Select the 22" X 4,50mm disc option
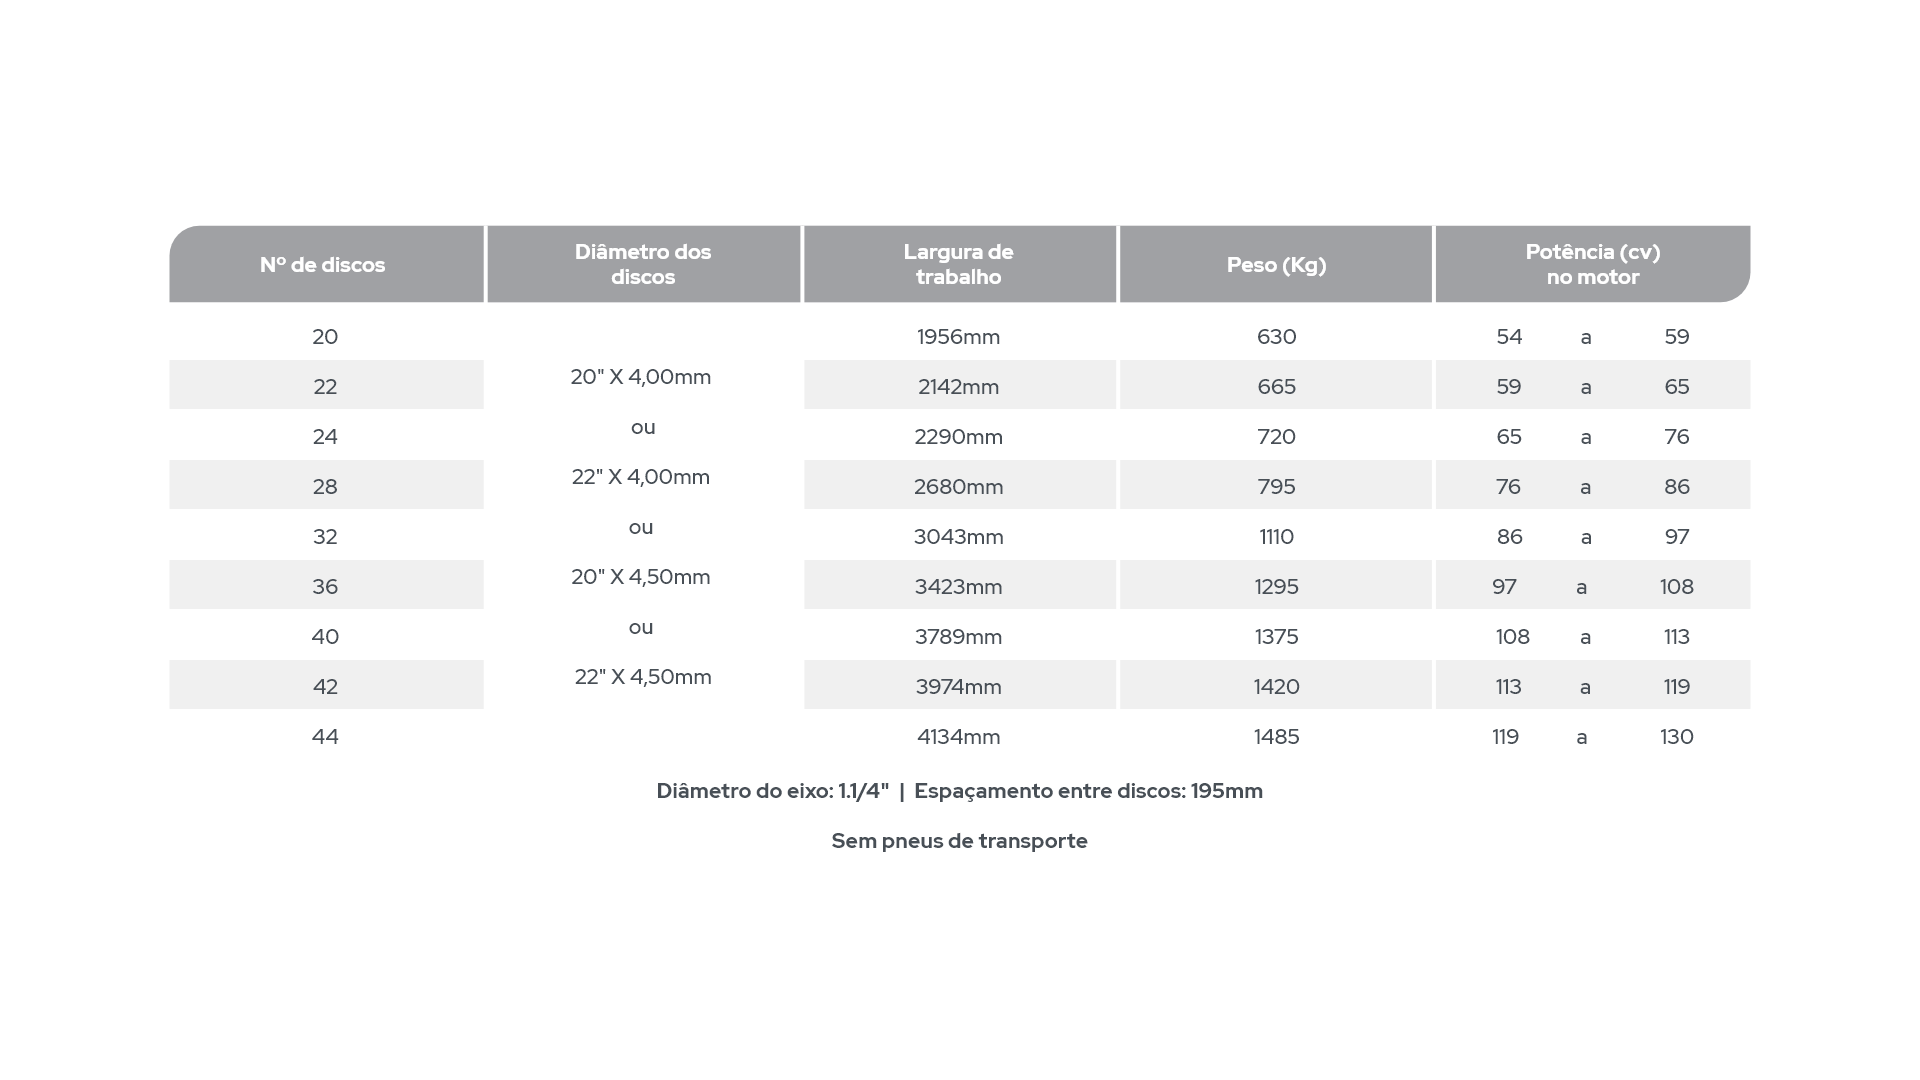 [643, 677]
